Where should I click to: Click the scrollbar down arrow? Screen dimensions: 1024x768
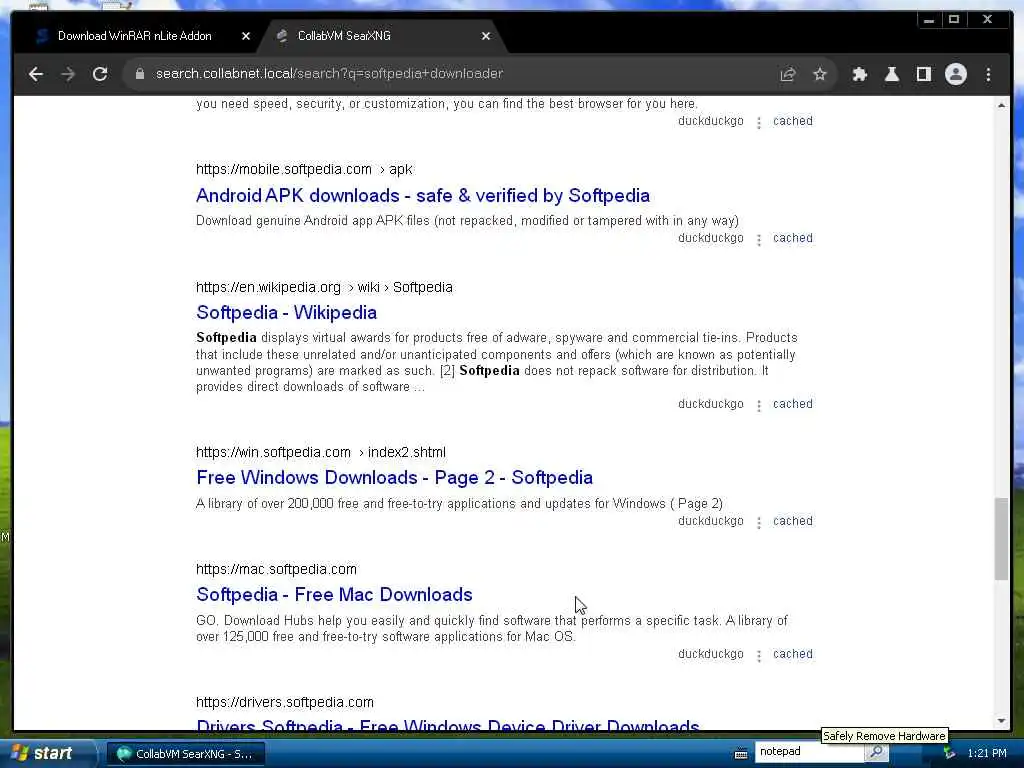click(1001, 721)
